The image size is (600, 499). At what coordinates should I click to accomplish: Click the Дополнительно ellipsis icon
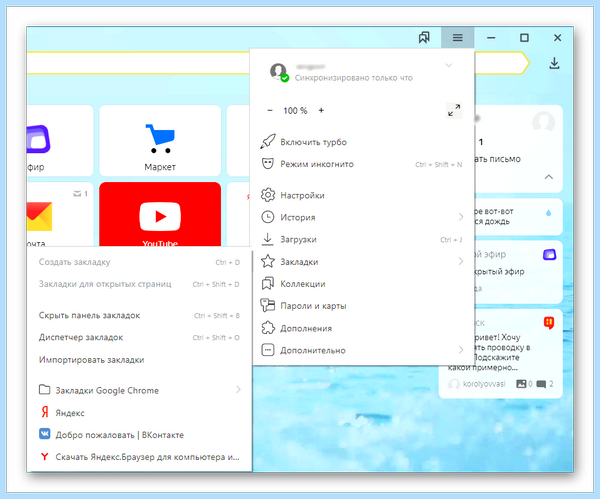click(x=267, y=350)
